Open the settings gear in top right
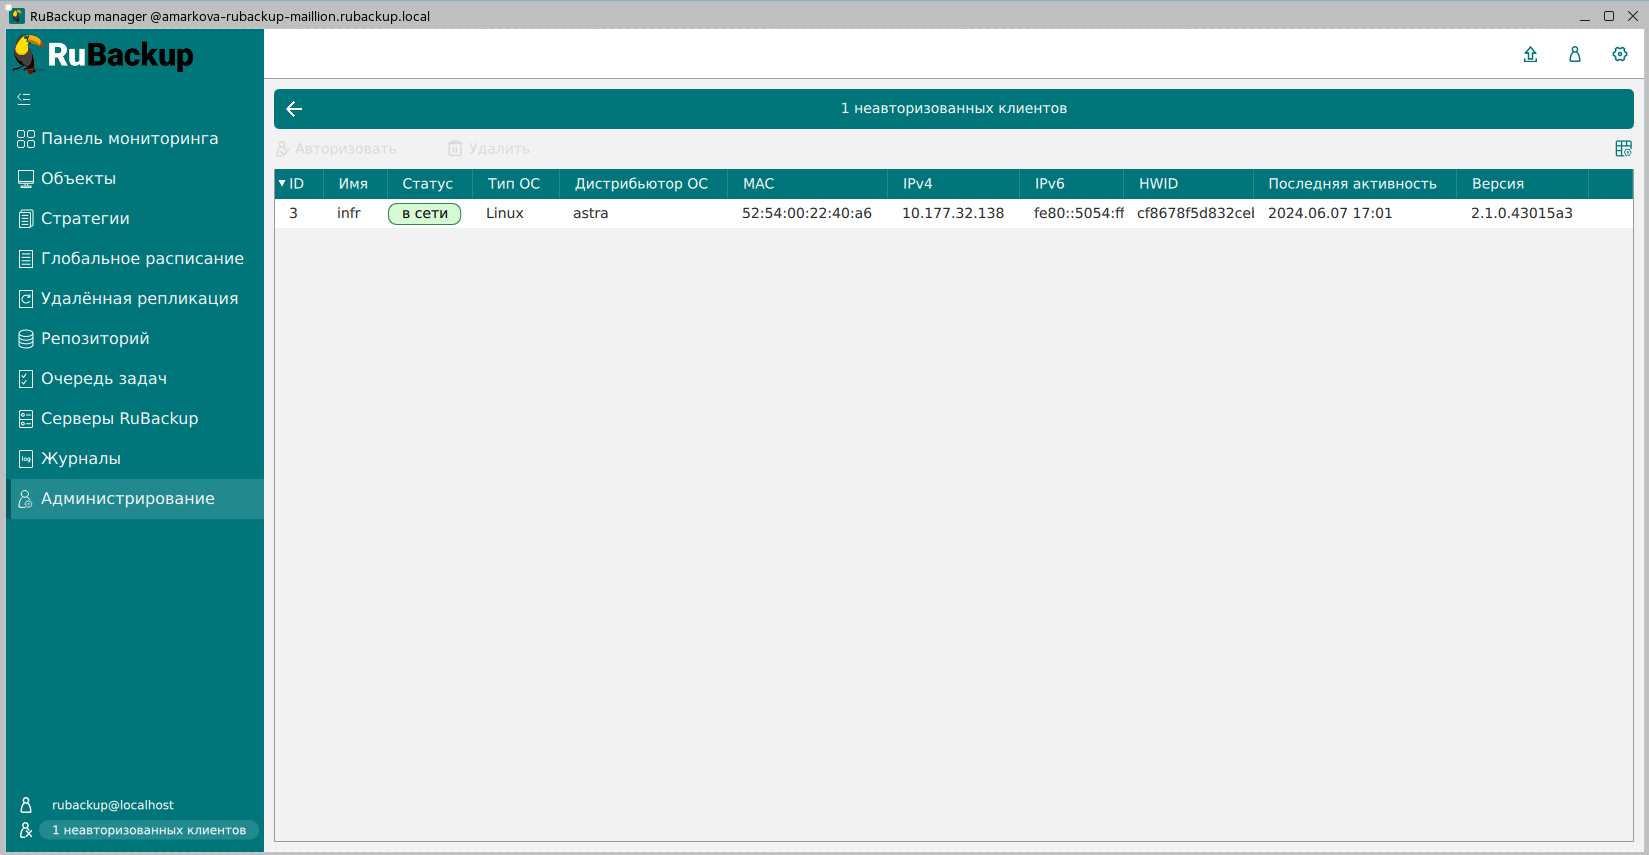1649x855 pixels. click(x=1619, y=55)
